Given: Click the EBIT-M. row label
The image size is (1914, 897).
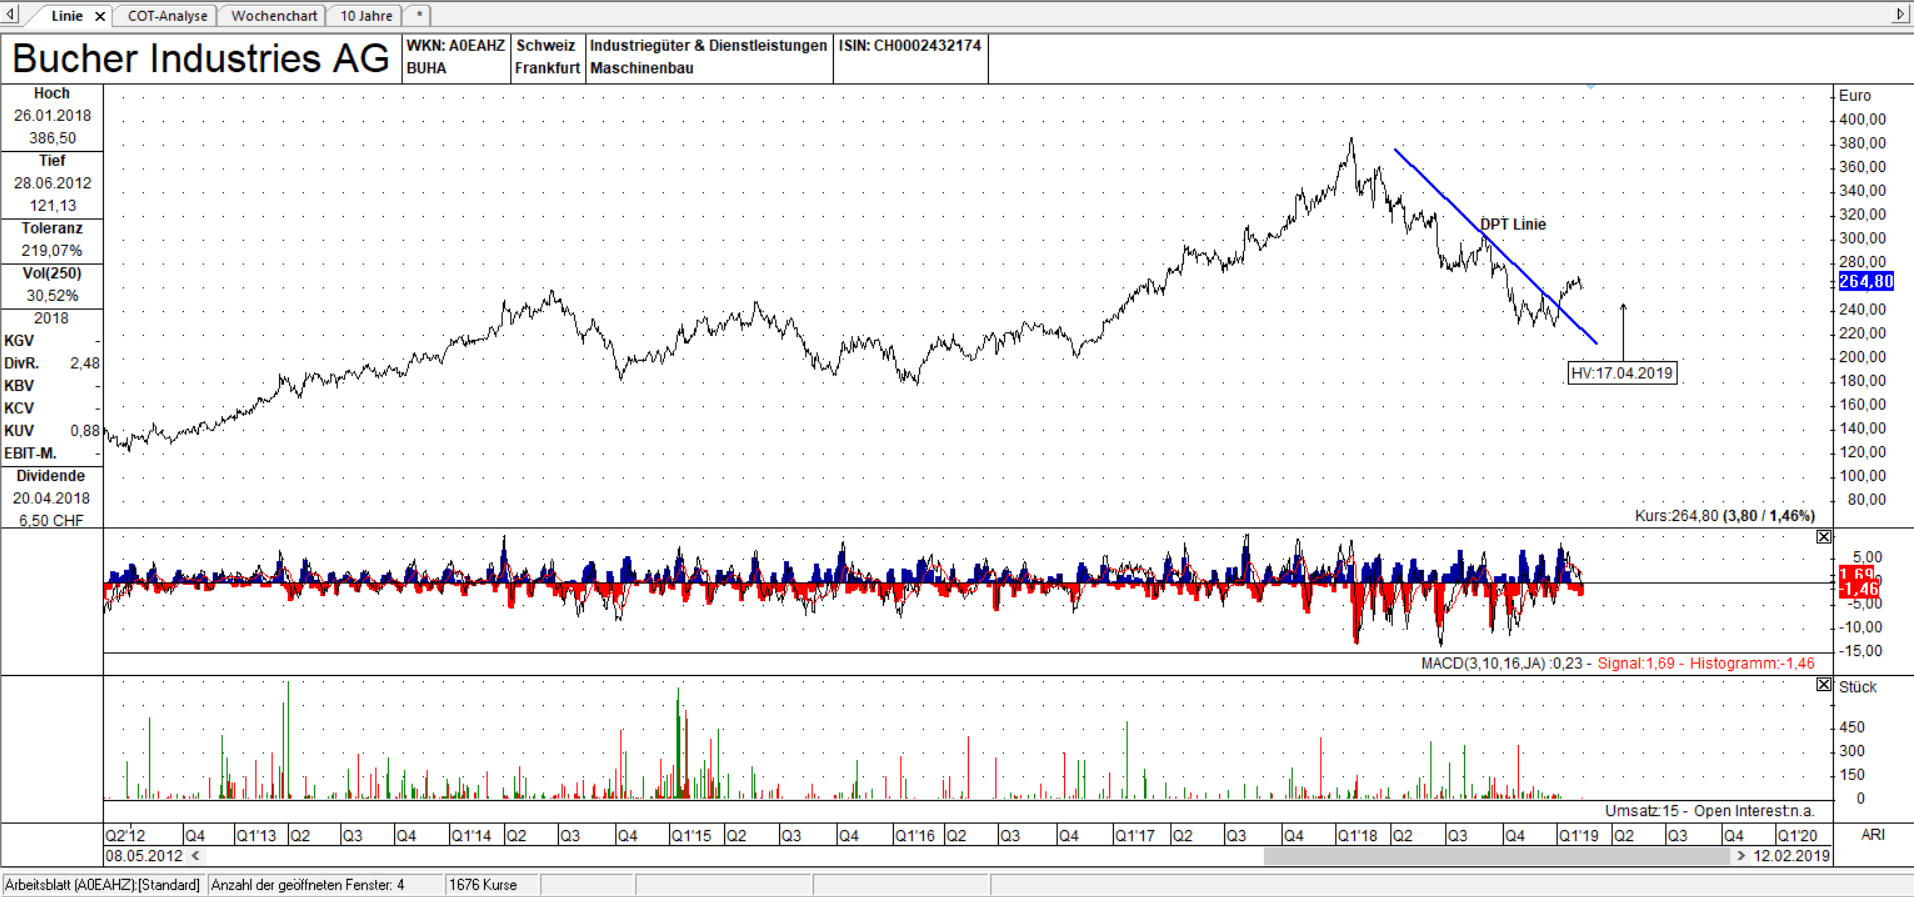Looking at the screenshot, I should [x=30, y=453].
